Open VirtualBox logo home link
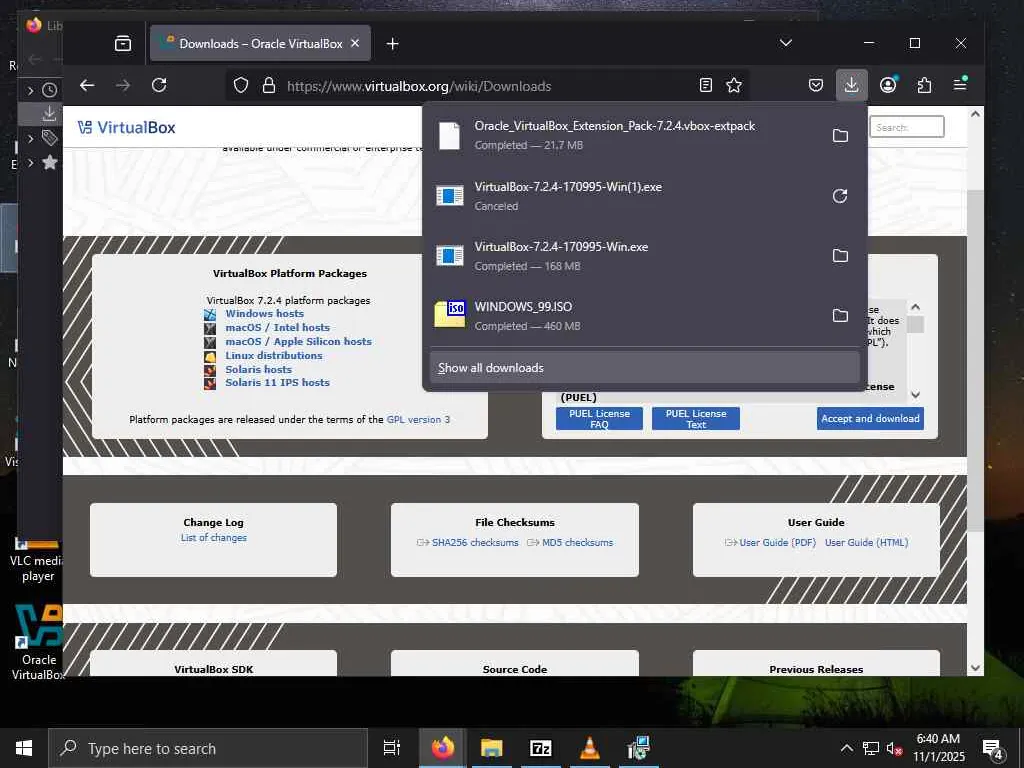 click(x=127, y=127)
